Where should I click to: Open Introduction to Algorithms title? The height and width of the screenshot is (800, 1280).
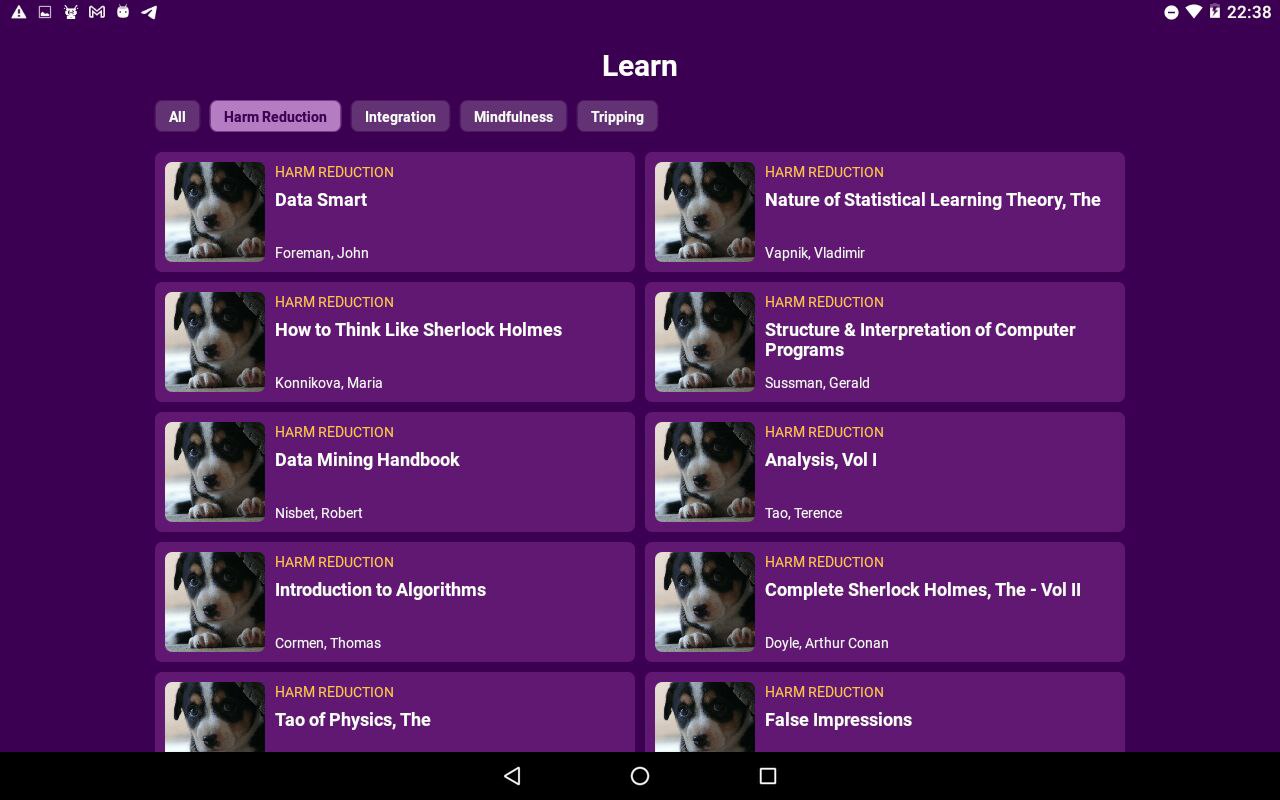(x=380, y=590)
